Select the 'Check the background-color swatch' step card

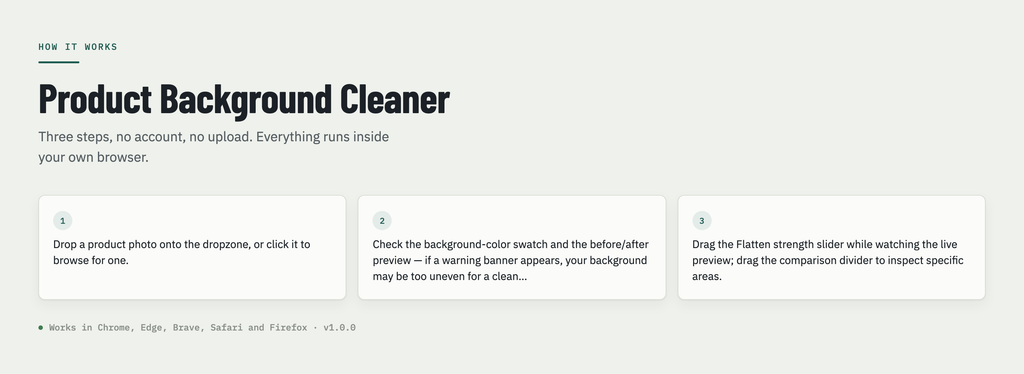[512, 247]
